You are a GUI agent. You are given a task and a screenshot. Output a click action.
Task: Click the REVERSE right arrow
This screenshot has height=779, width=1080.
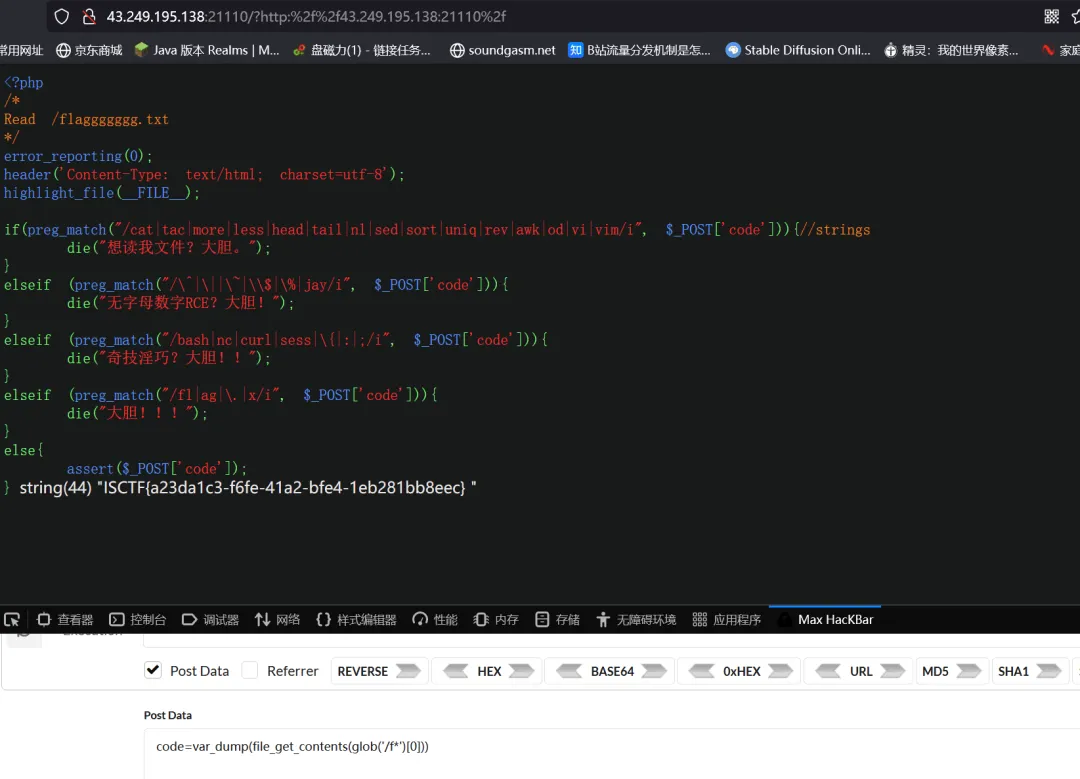tap(408, 671)
